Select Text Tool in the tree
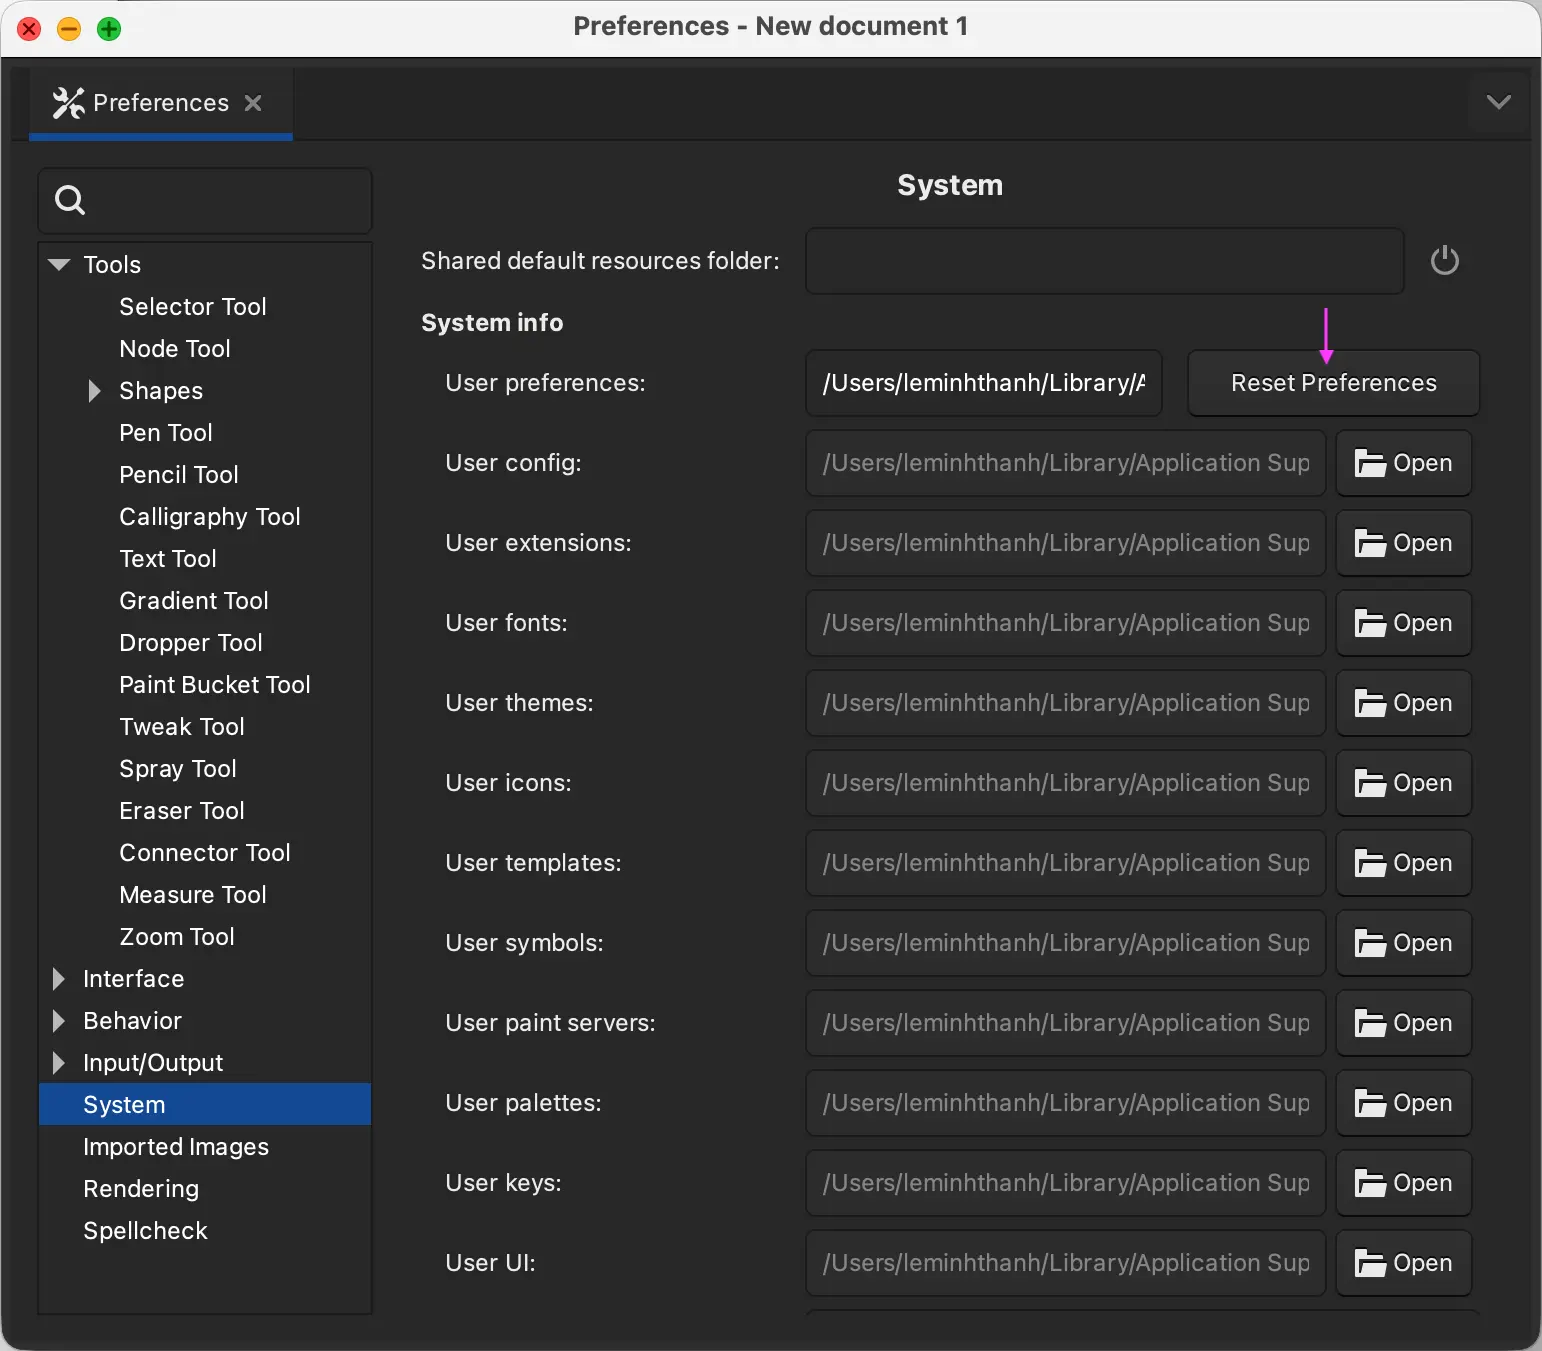 pos(168,559)
